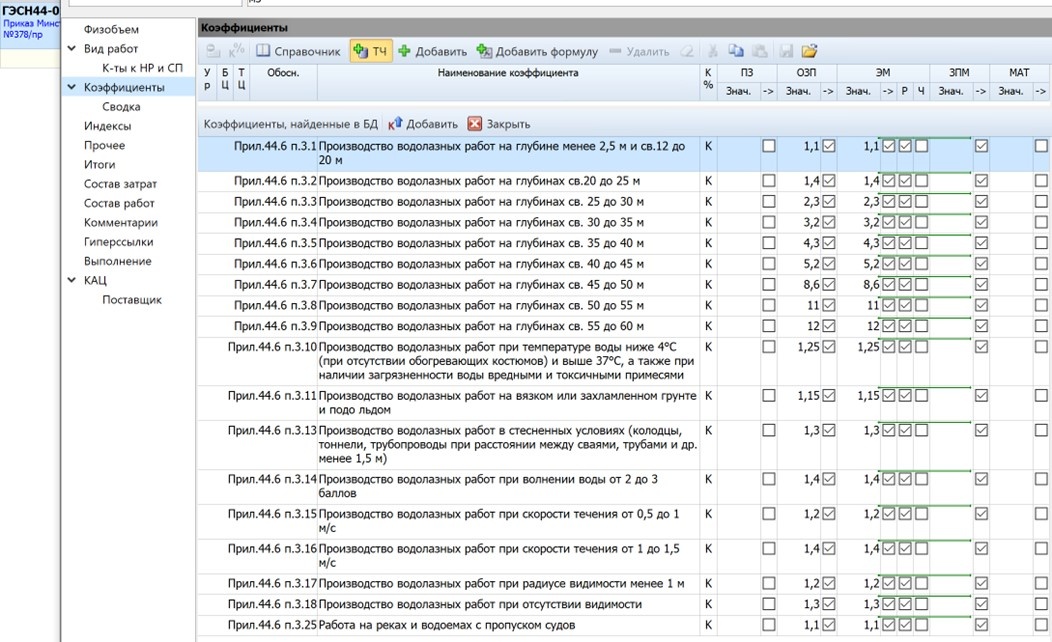1052x642 pixels.
Task: Click ЭМ value 1,25 in row п.3.10
Action: click(868, 347)
